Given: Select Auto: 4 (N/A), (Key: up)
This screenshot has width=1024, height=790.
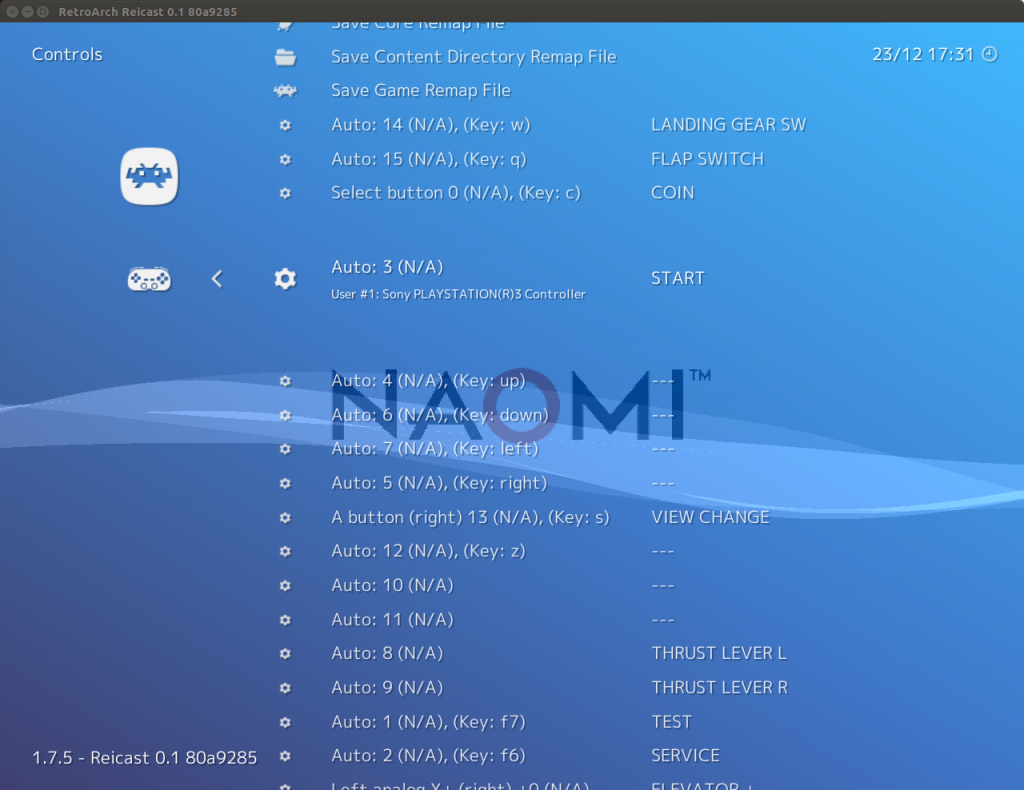Looking at the screenshot, I should coord(428,381).
